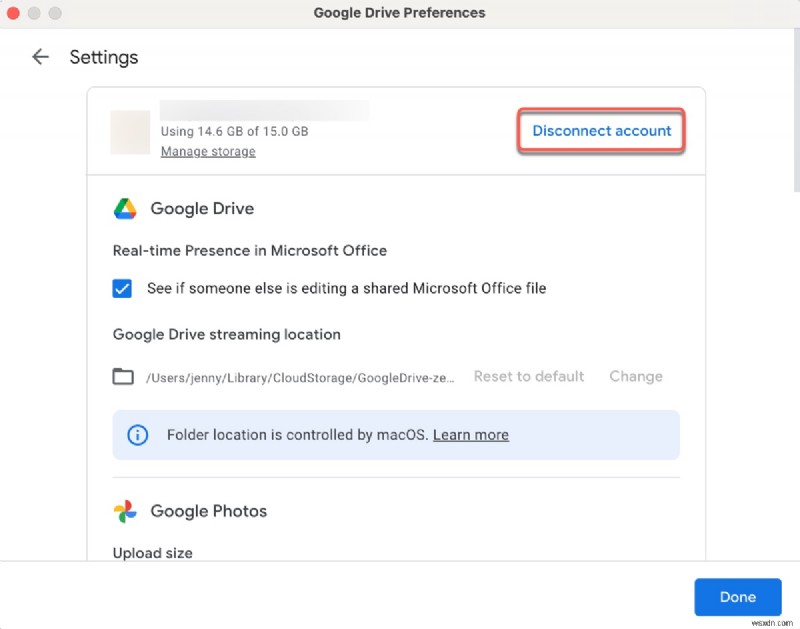Click the blurred account profile picture
Screen dimensions: 800x629
point(131,132)
